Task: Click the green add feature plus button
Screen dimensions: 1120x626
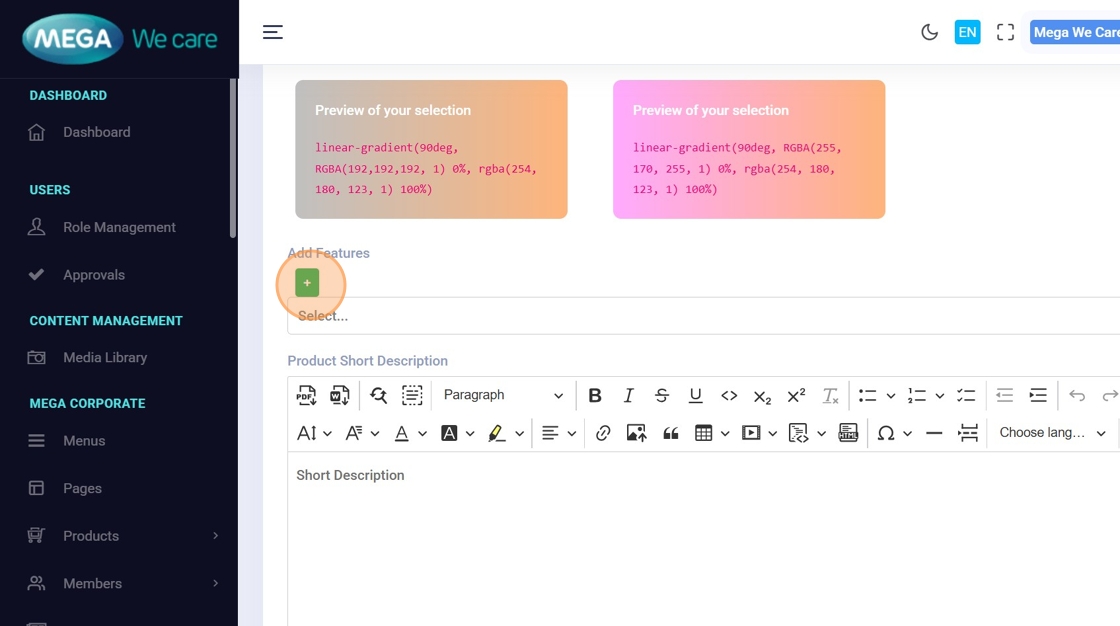Action: pos(307,283)
